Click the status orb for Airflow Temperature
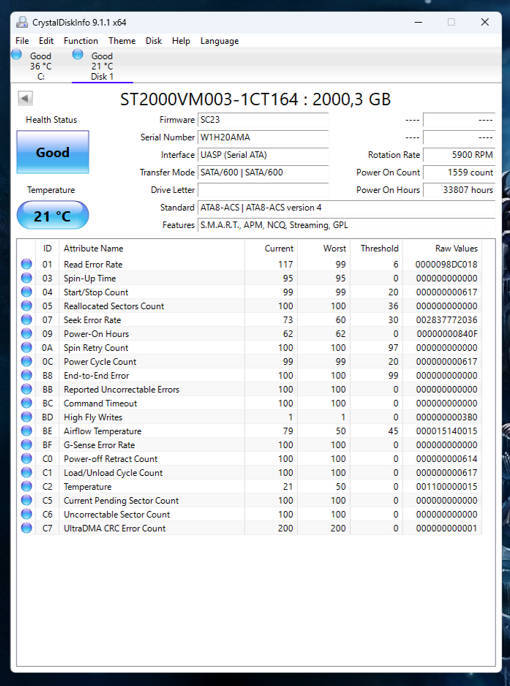Viewport: 510px width, 686px height. [27, 430]
